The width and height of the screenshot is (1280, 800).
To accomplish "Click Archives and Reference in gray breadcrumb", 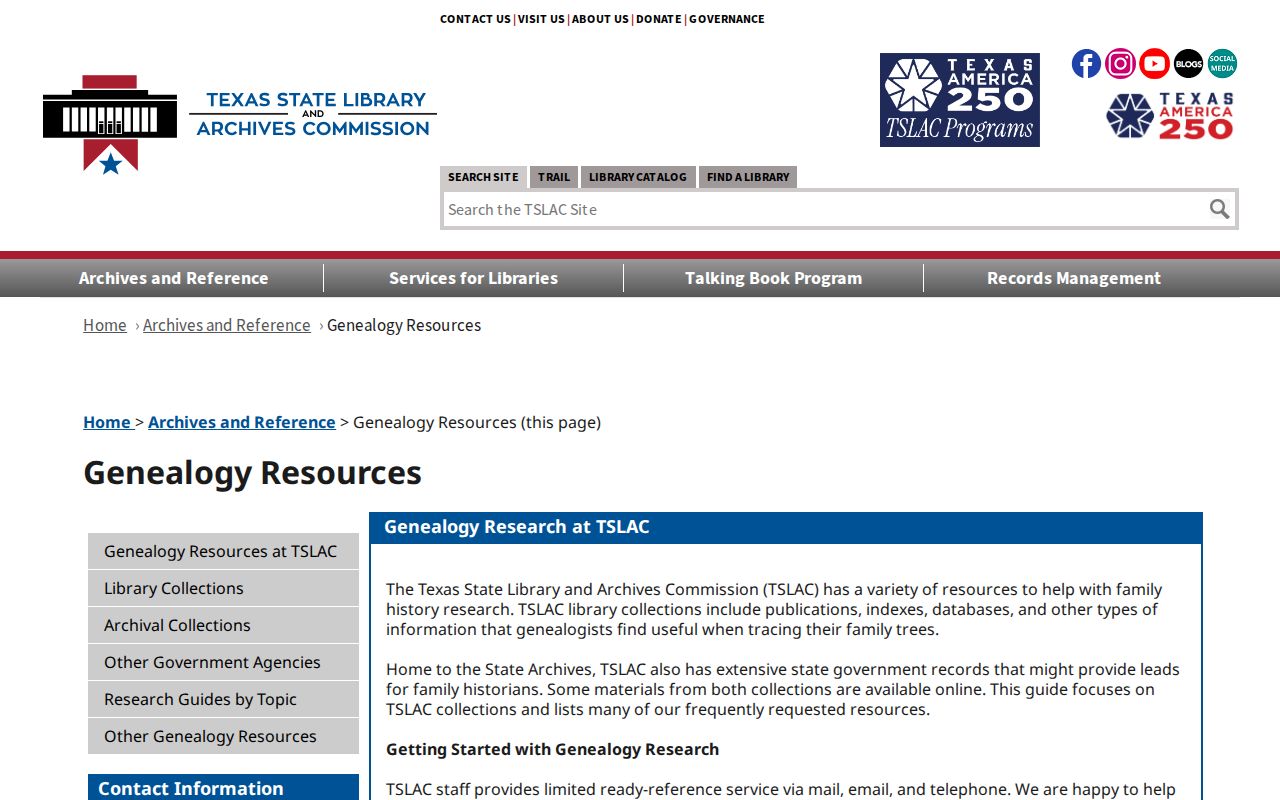I will [227, 325].
